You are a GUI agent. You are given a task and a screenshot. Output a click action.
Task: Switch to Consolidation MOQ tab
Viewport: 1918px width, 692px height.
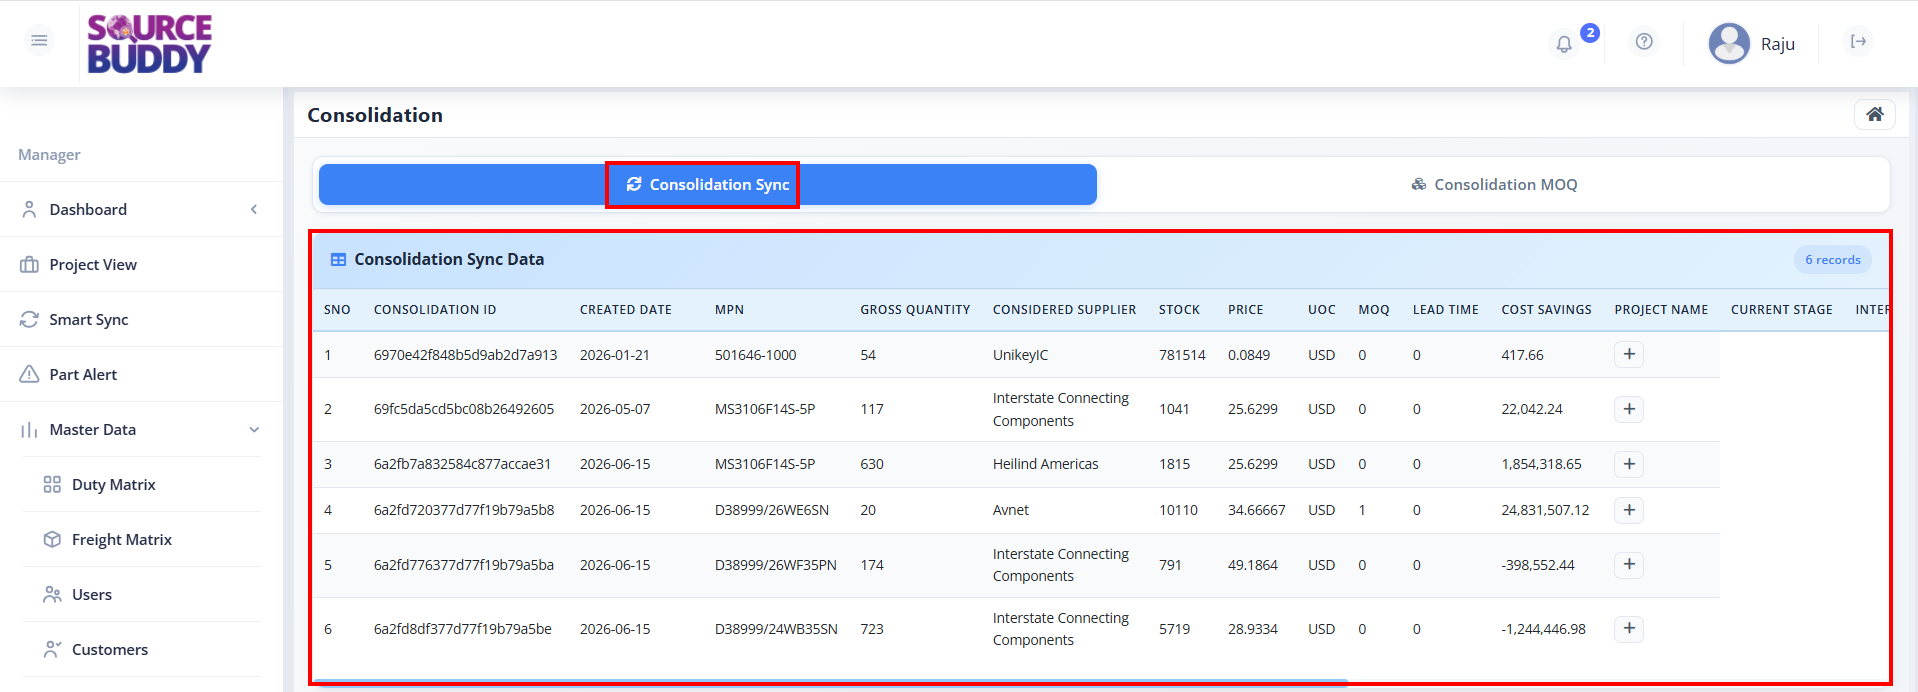click(1494, 184)
